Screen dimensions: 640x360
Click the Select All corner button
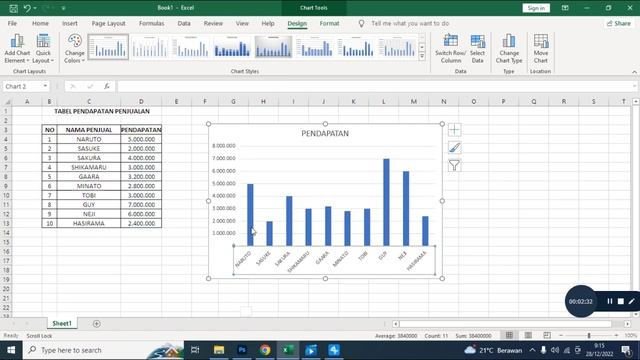7,101
